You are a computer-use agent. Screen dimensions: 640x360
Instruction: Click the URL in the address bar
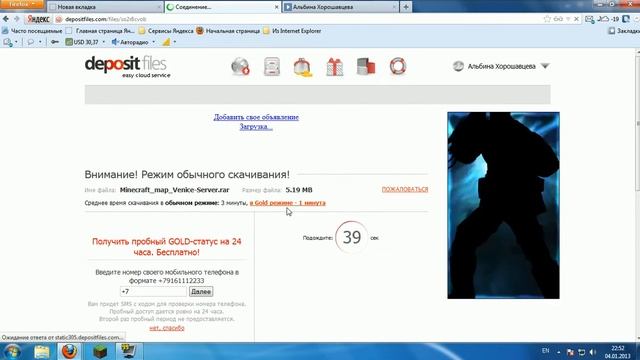pyautogui.click(x=105, y=19)
